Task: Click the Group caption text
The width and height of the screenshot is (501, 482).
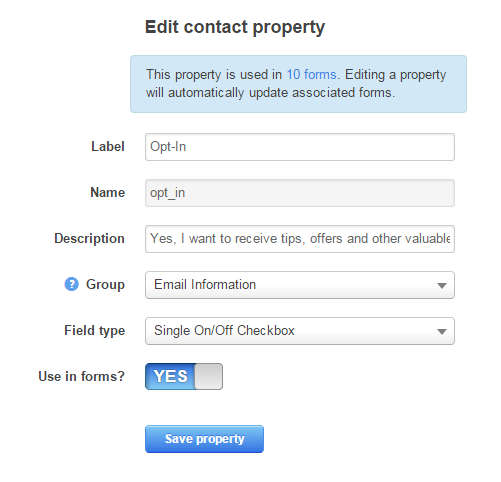Action: [x=105, y=284]
